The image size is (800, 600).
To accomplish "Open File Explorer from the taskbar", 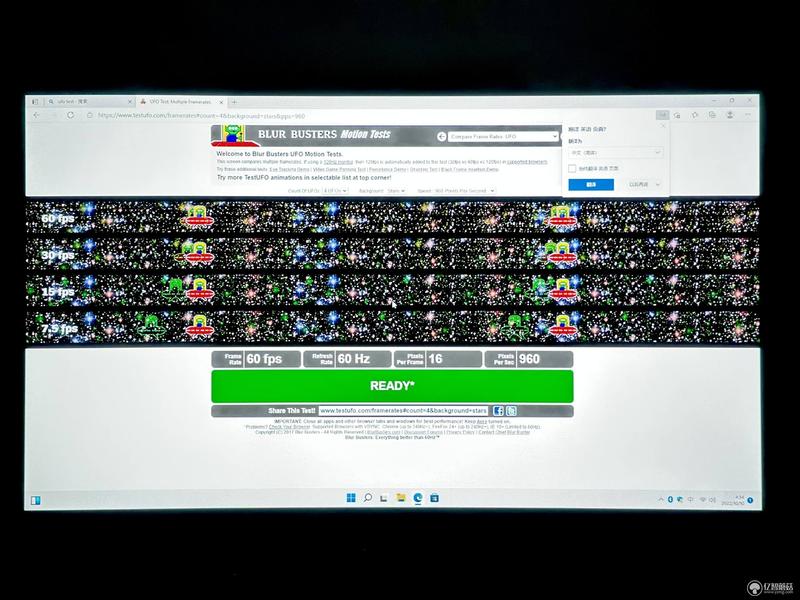I will [x=401, y=497].
